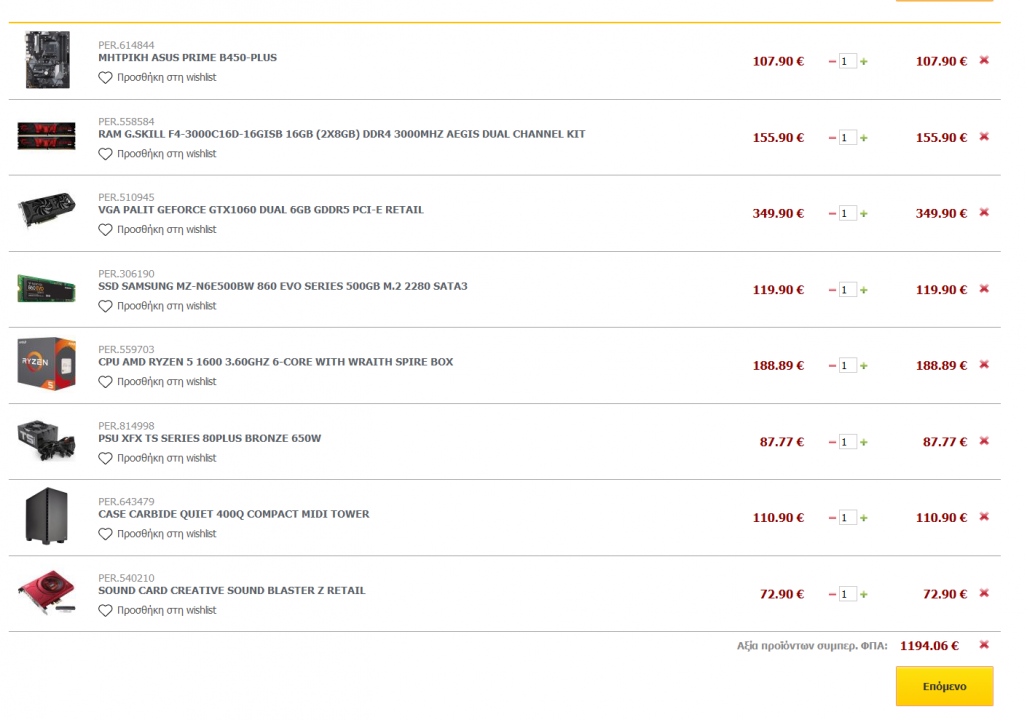The width and height of the screenshot is (1027, 720).
Task: Open the ASUS Prime B450-Plus product thumbnail
Action: click(x=47, y=60)
